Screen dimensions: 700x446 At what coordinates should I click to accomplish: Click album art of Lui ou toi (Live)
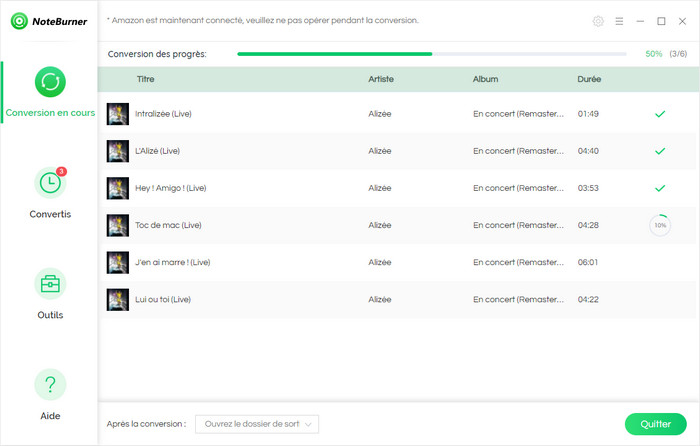(118, 299)
